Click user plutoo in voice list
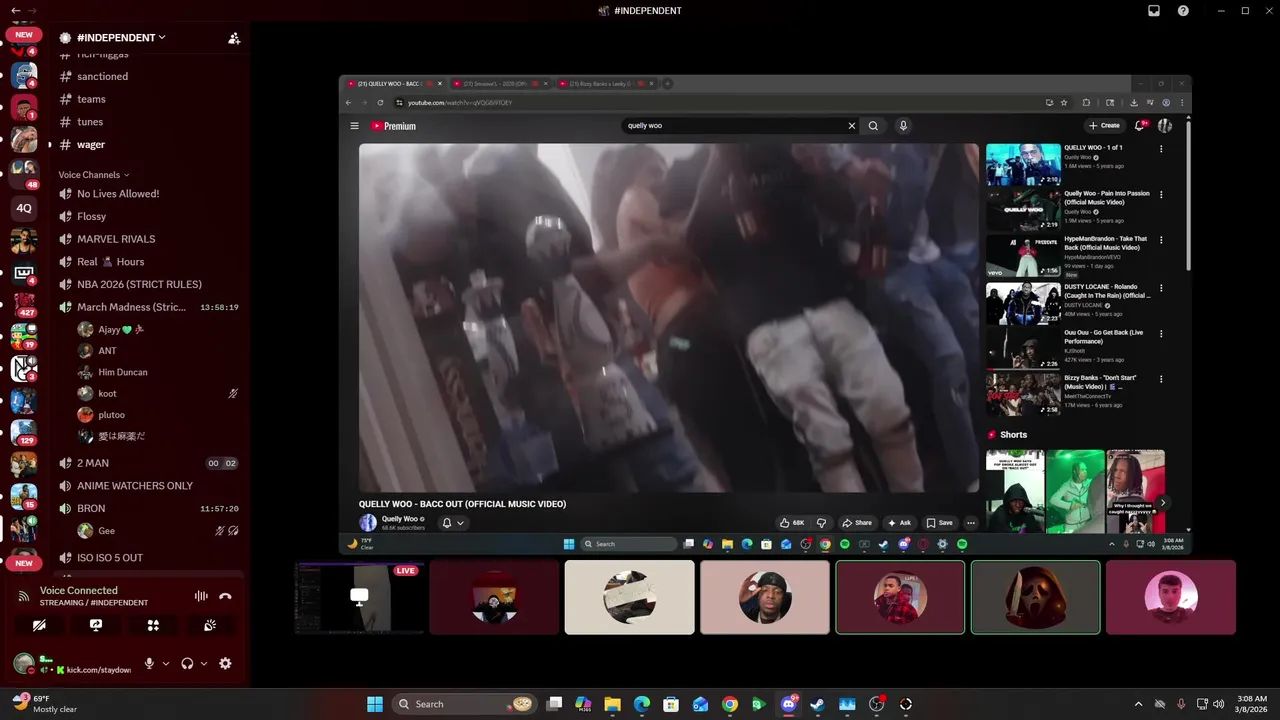 coord(111,415)
